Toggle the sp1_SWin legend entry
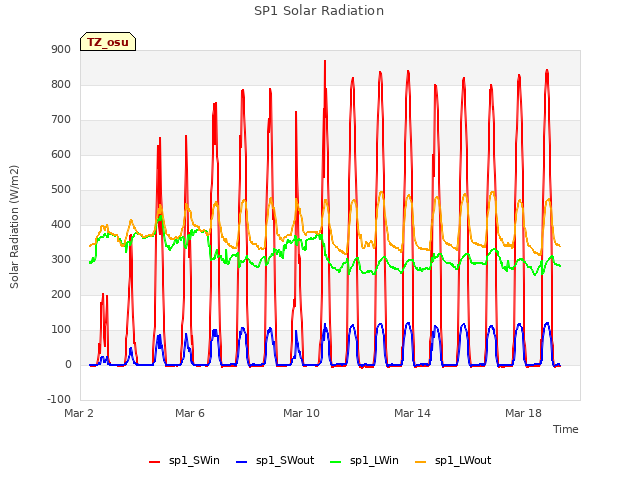The height and width of the screenshot is (480, 640). 184,461
